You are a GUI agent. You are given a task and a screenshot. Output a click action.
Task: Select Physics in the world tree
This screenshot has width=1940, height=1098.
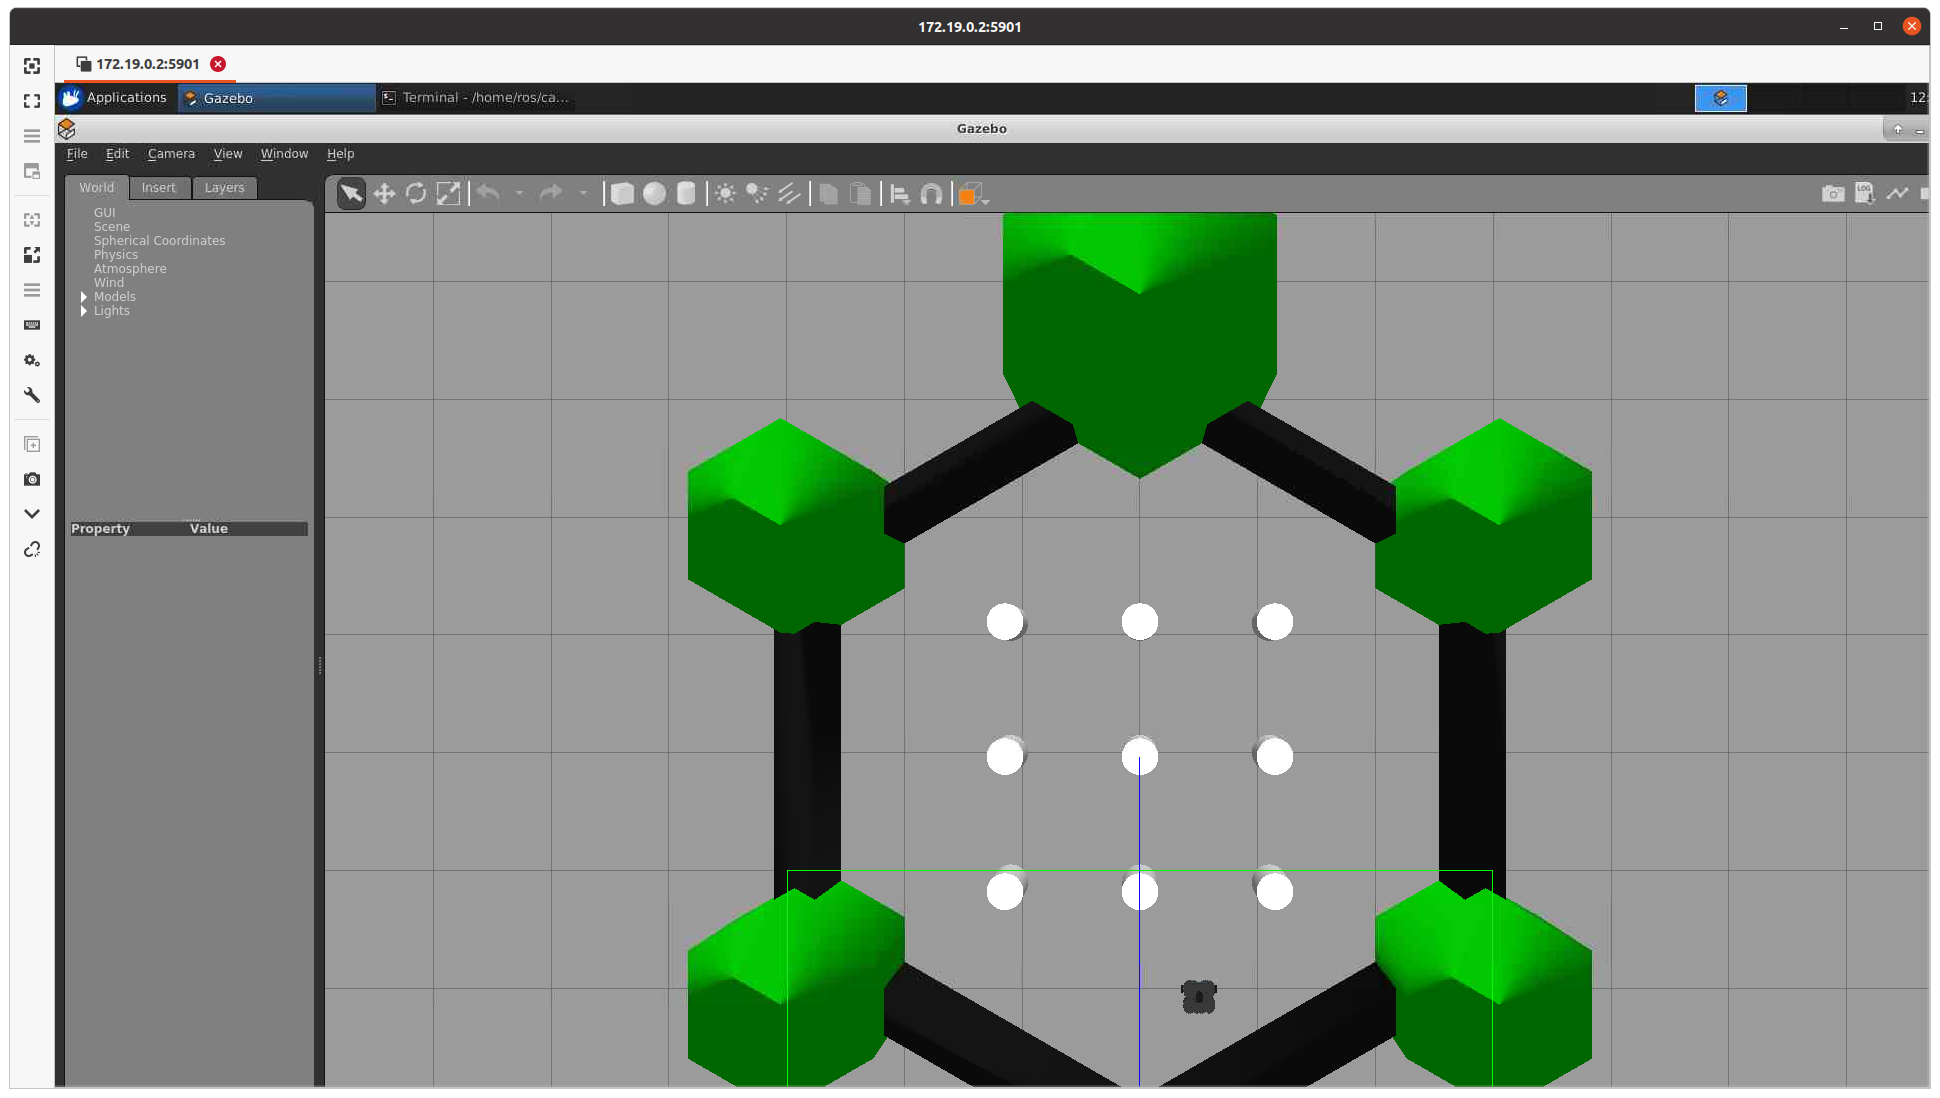point(116,254)
